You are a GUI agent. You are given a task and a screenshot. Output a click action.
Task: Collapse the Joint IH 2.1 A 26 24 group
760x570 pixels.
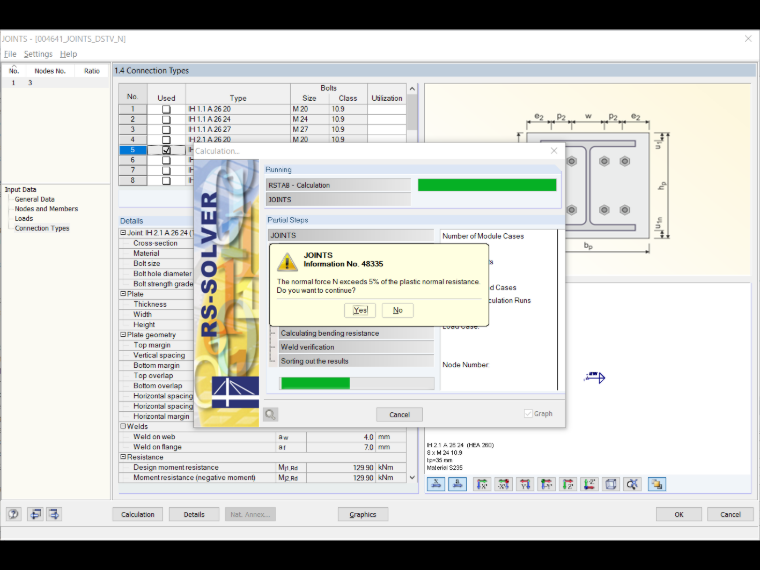(x=123, y=233)
